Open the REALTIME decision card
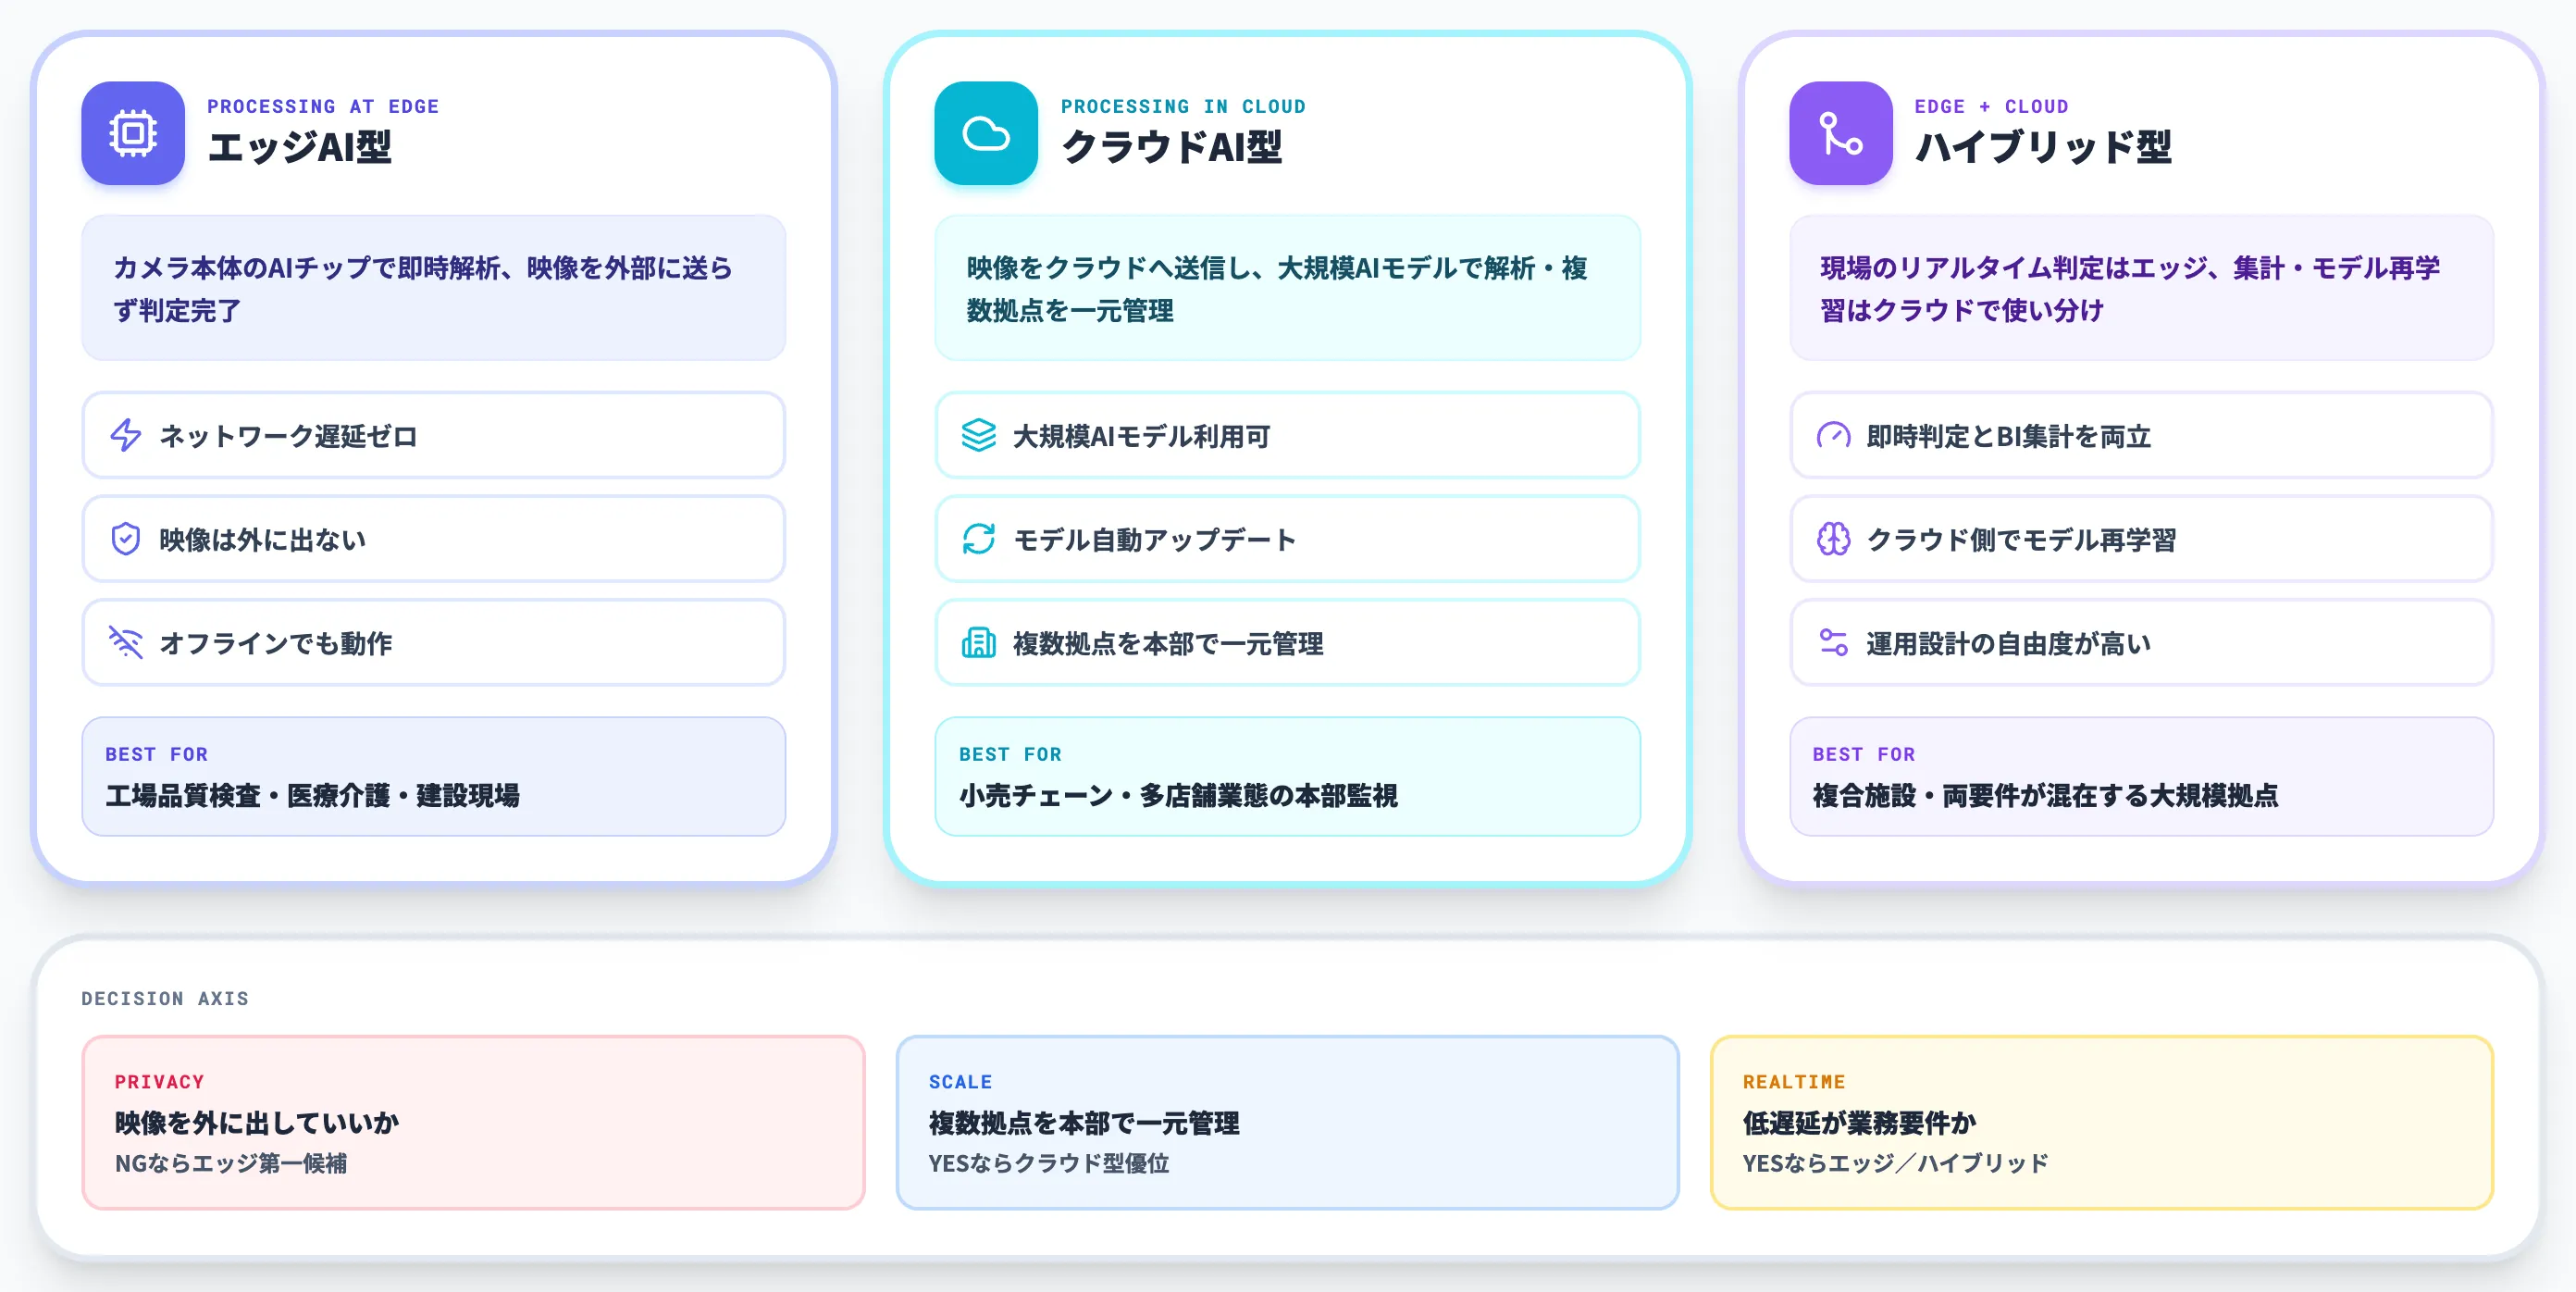 coord(2101,1122)
